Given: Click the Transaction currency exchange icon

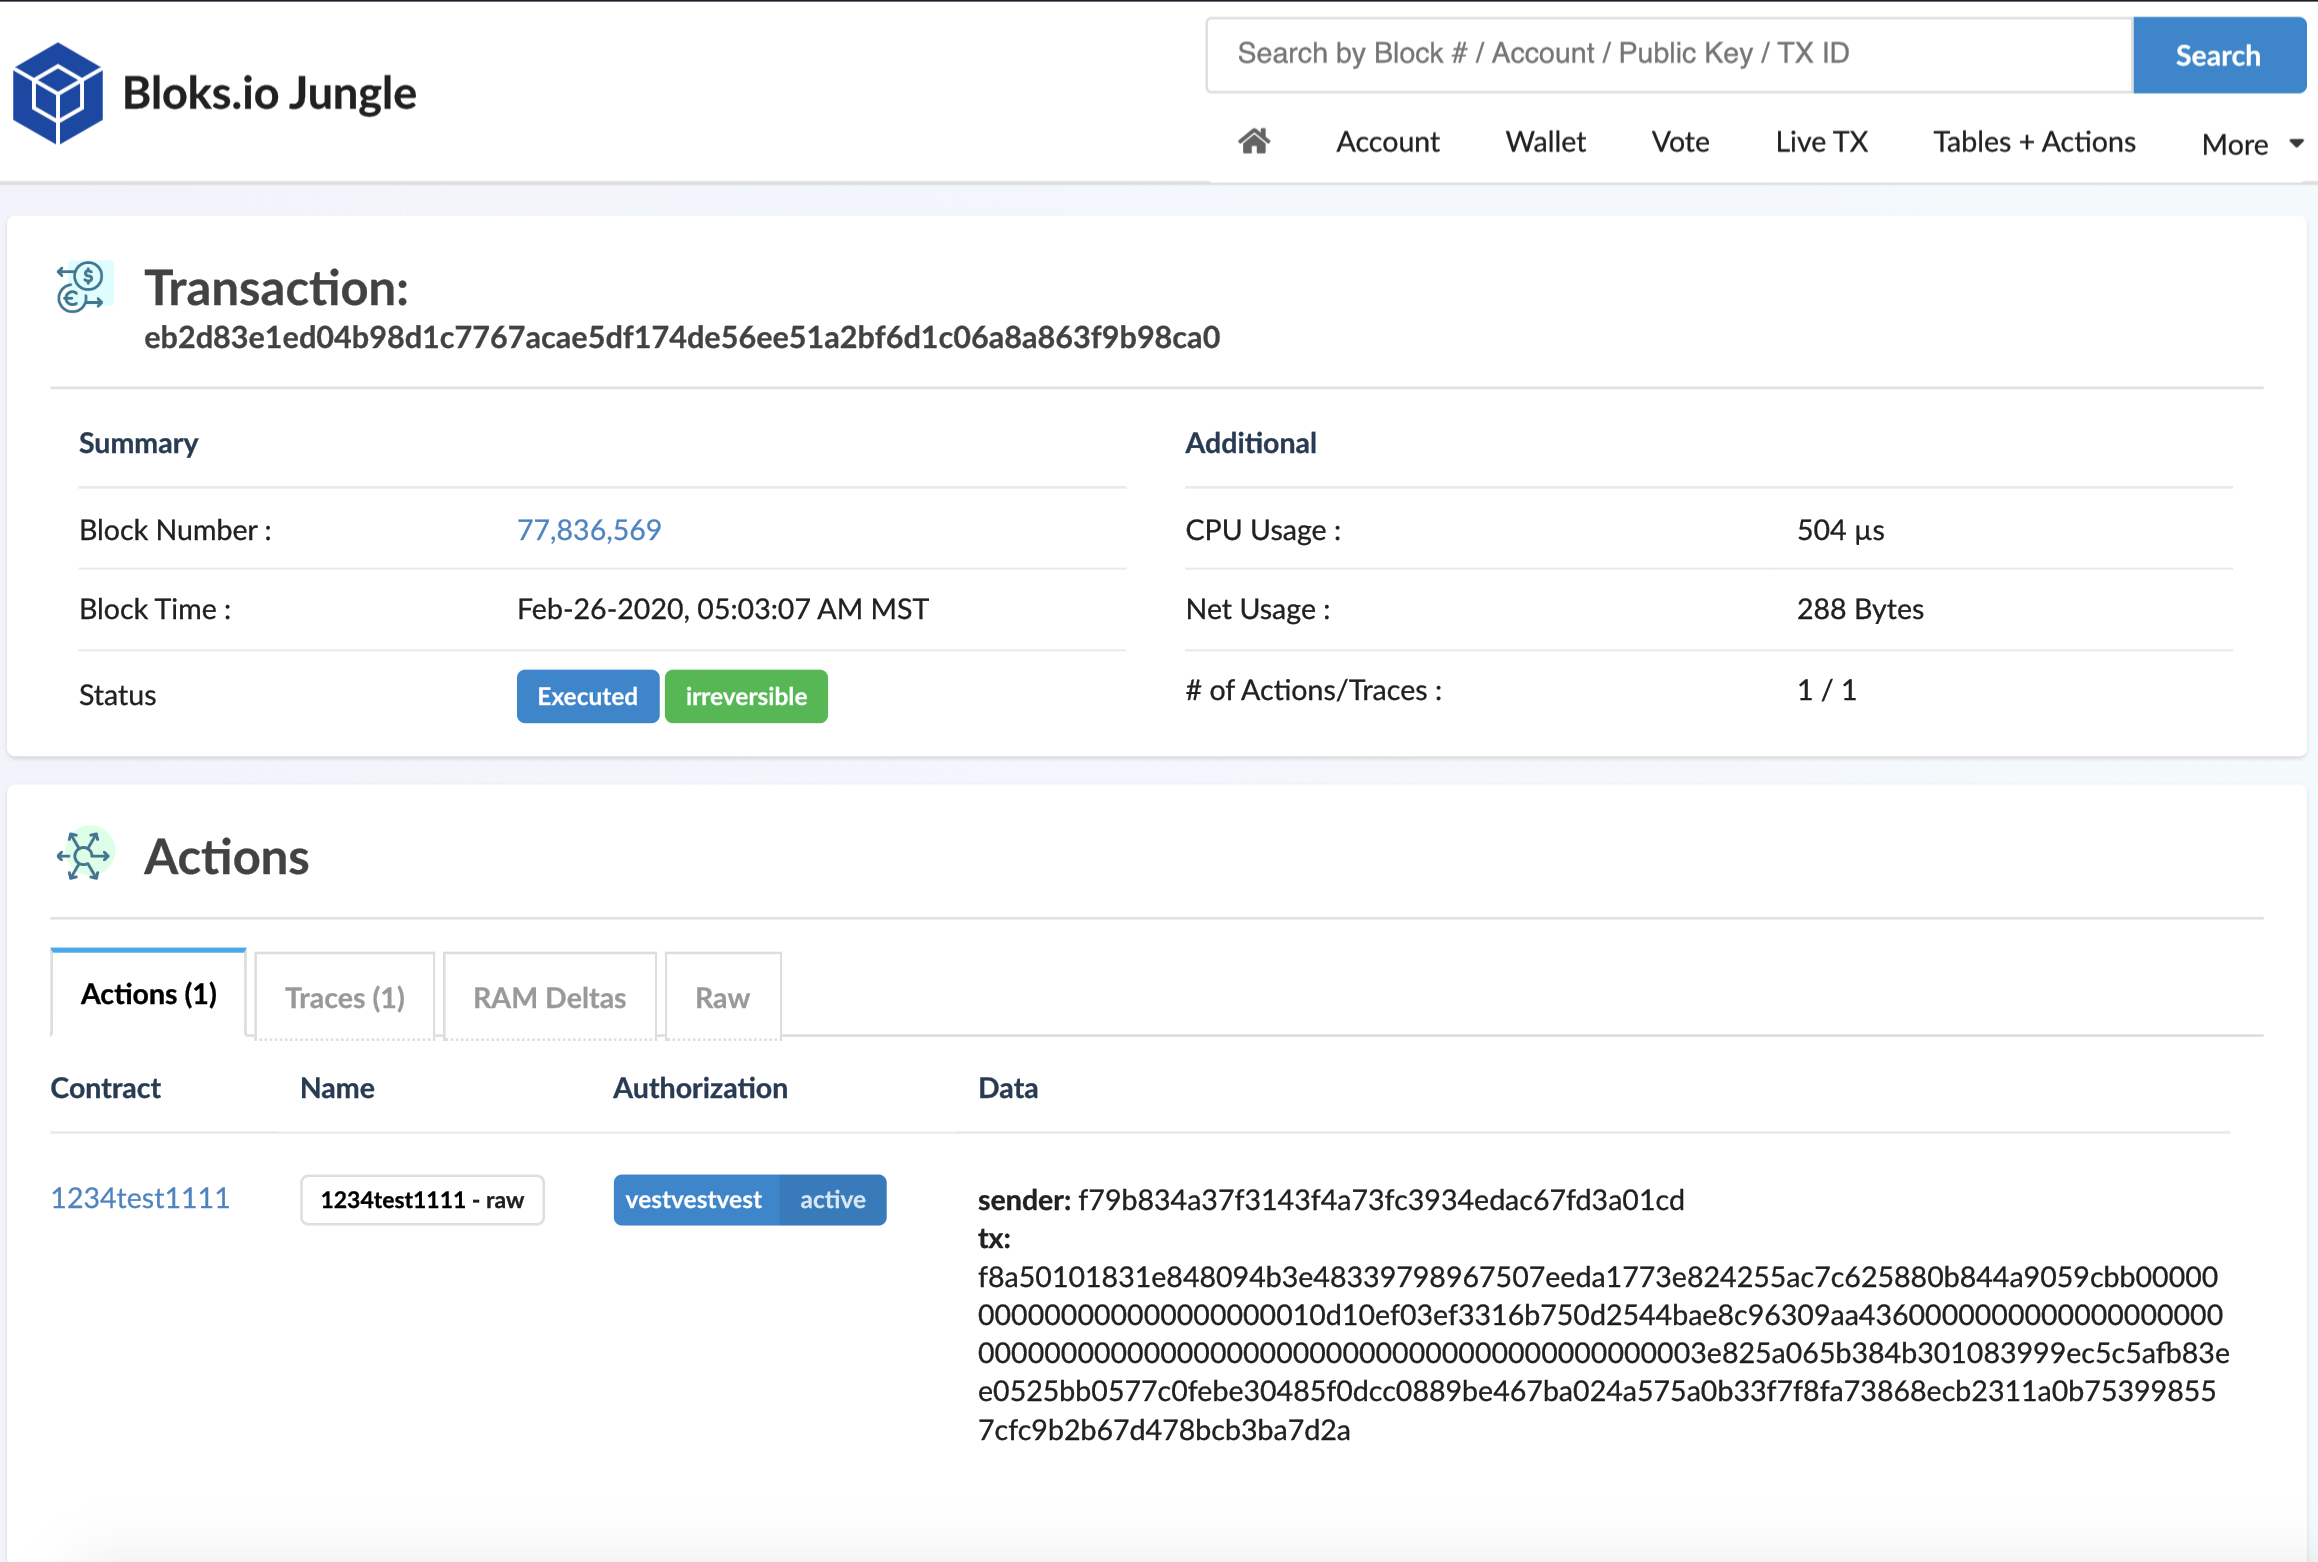Looking at the screenshot, I should (x=82, y=288).
